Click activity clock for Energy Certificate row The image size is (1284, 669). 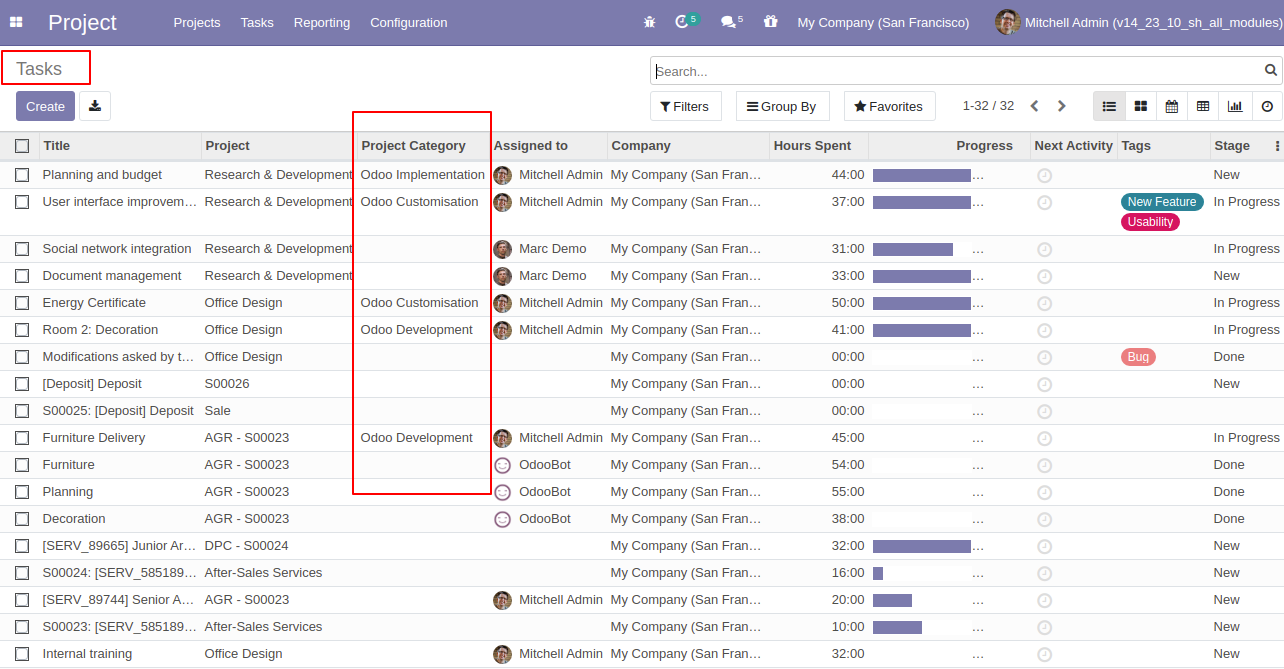coord(1045,303)
